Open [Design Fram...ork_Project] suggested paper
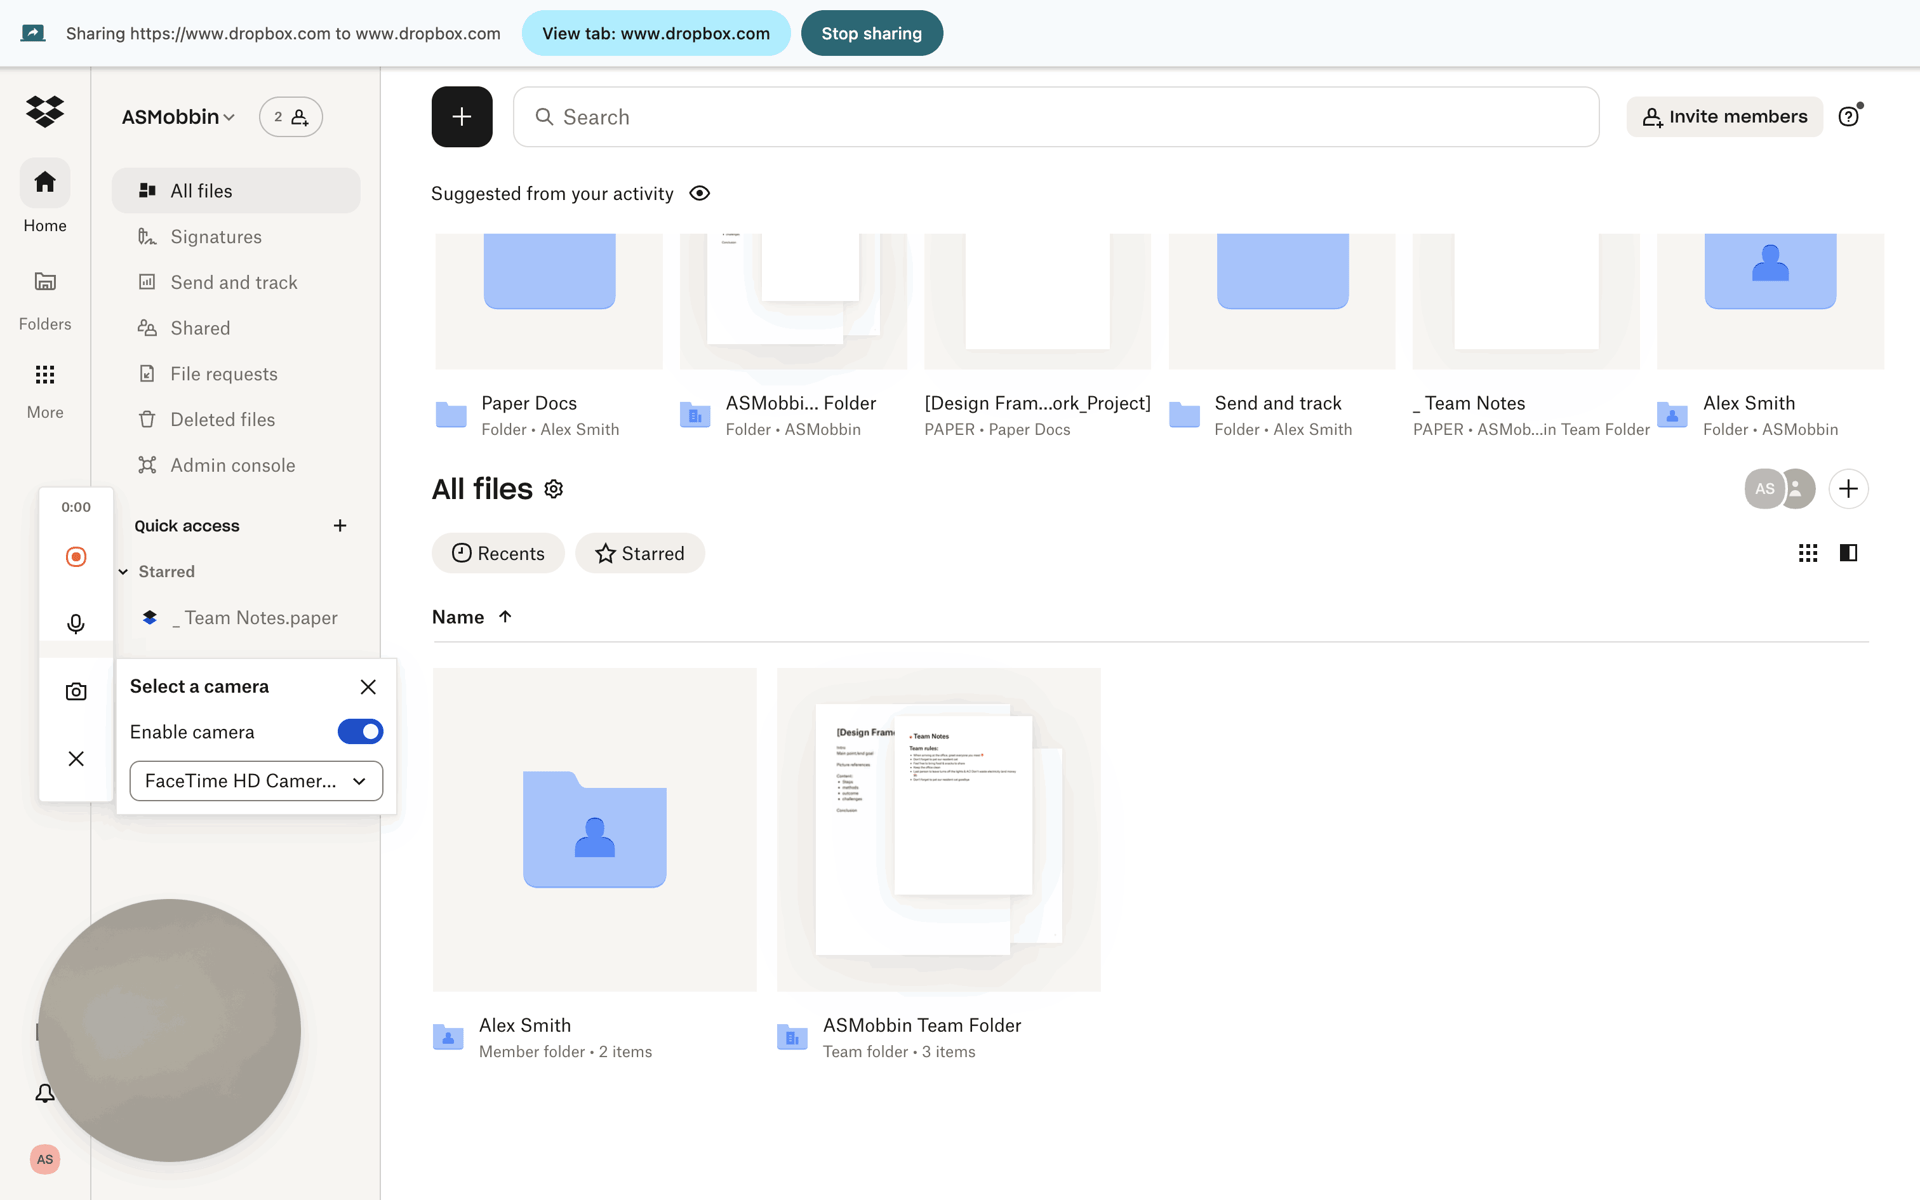This screenshot has height=1200, width=1920. 1037,337
